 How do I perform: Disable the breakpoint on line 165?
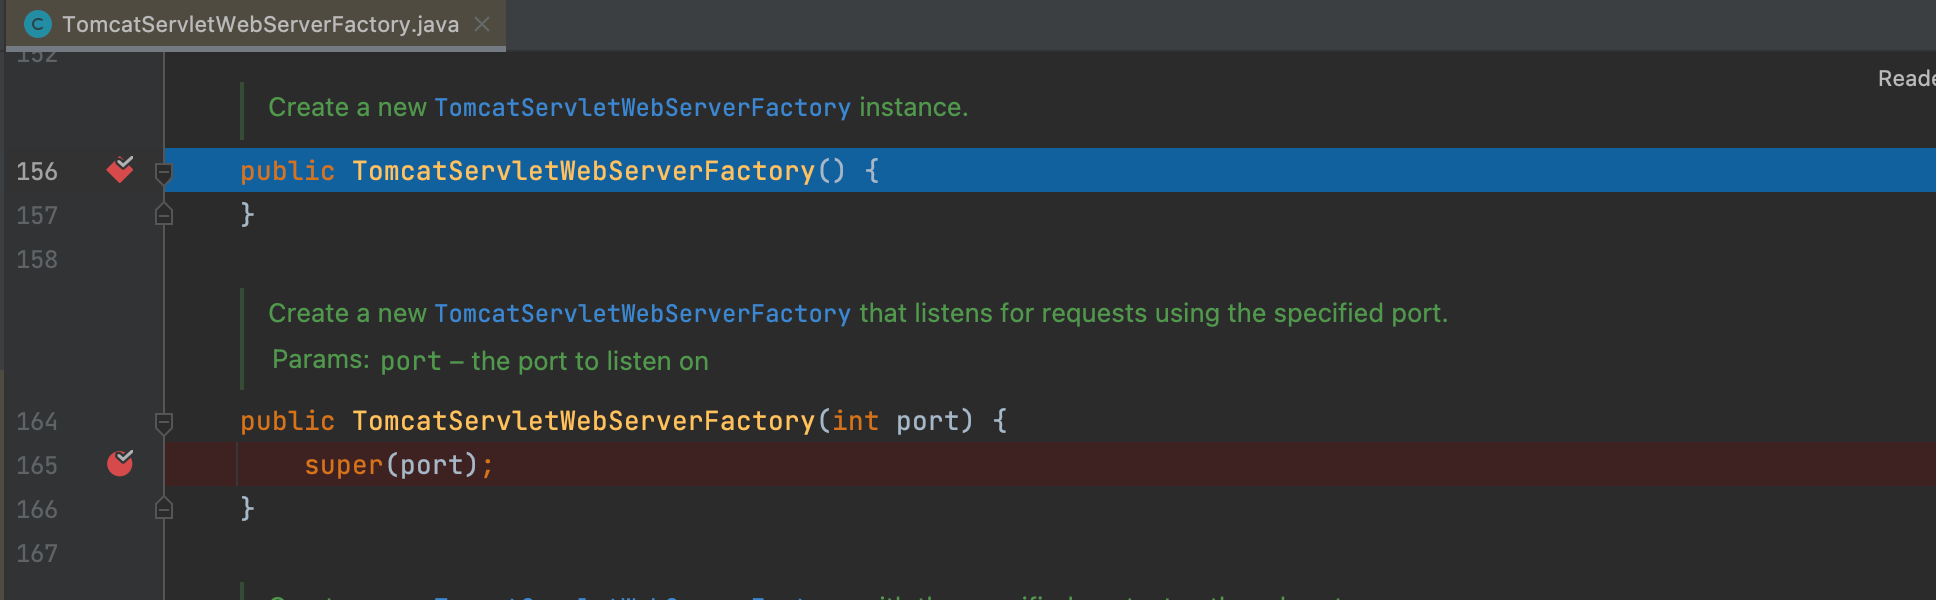pos(120,463)
